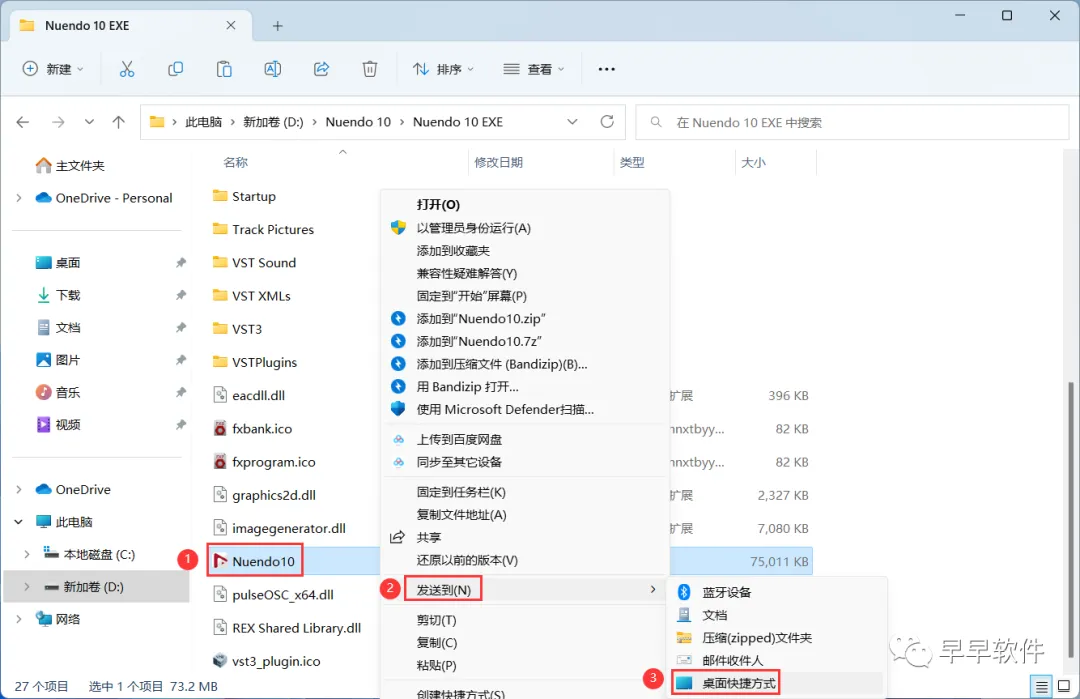Screen dimensions: 1080x699
Task: Sort by the 大小 column header
Action: tap(753, 163)
